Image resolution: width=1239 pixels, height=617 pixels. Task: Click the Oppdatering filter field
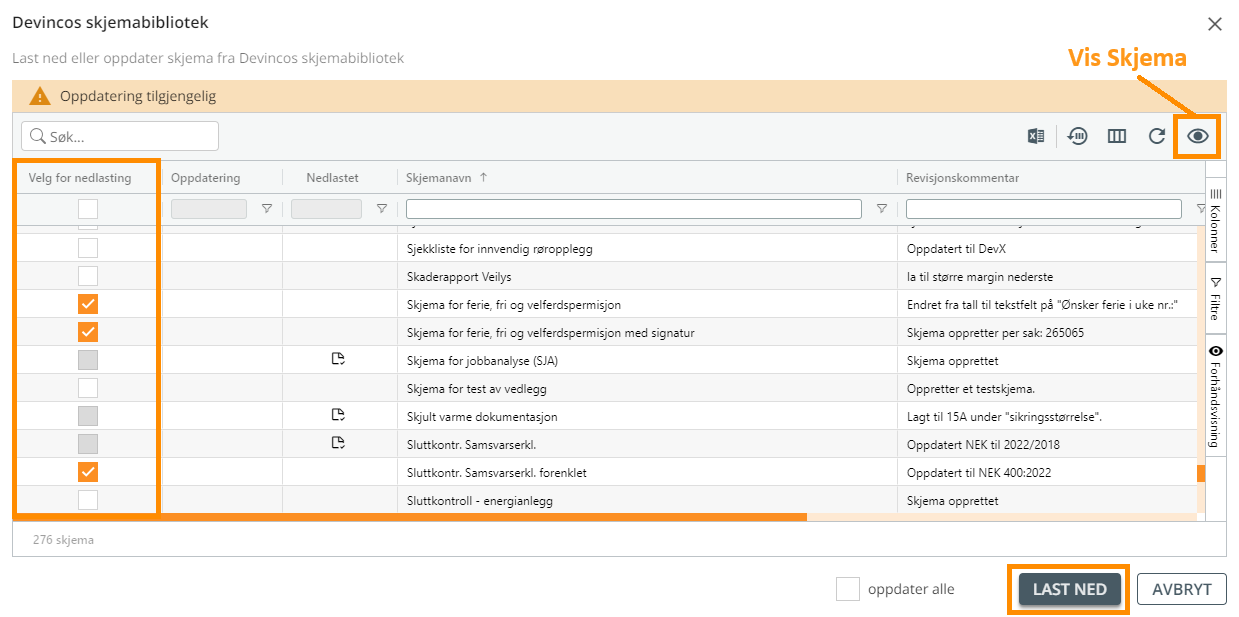coord(209,209)
